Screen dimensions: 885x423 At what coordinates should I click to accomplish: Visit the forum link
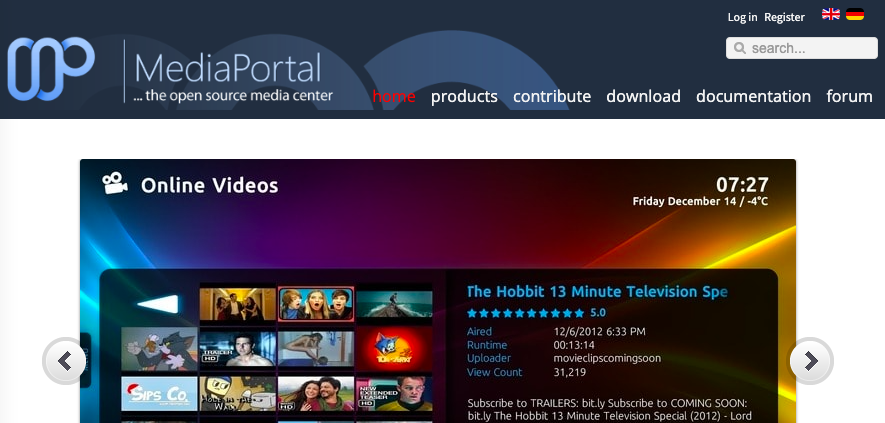pos(849,97)
